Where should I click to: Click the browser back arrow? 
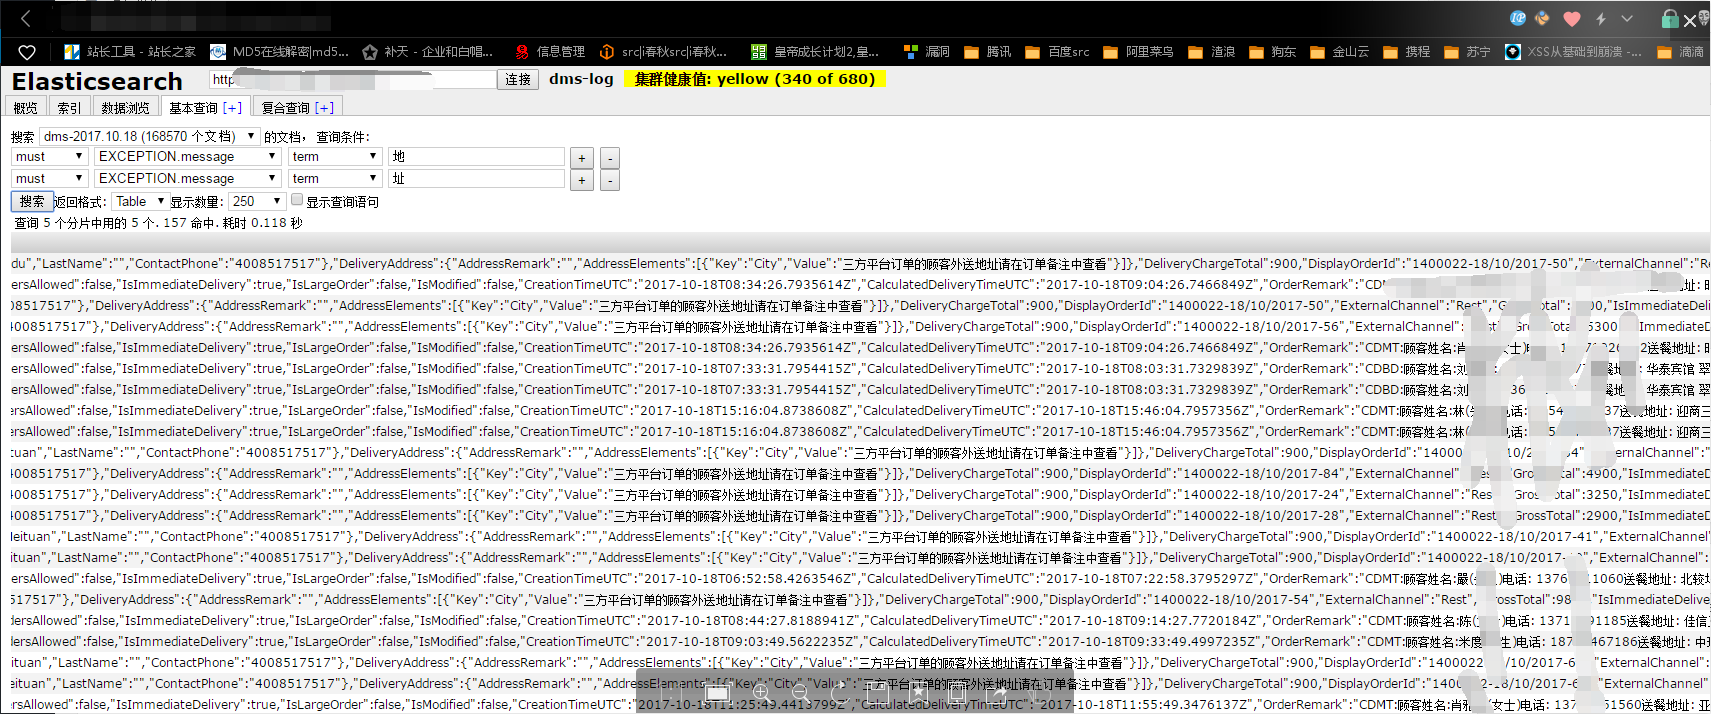tap(26, 18)
